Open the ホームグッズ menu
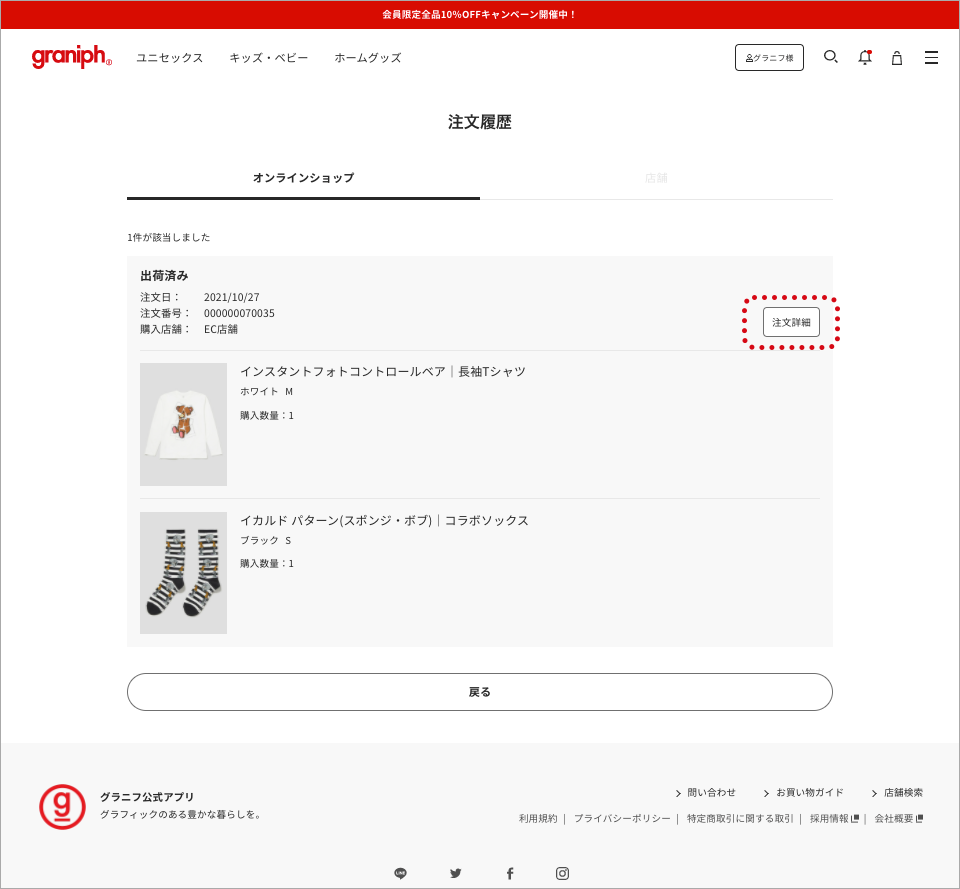This screenshot has width=960, height=889. tap(368, 58)
